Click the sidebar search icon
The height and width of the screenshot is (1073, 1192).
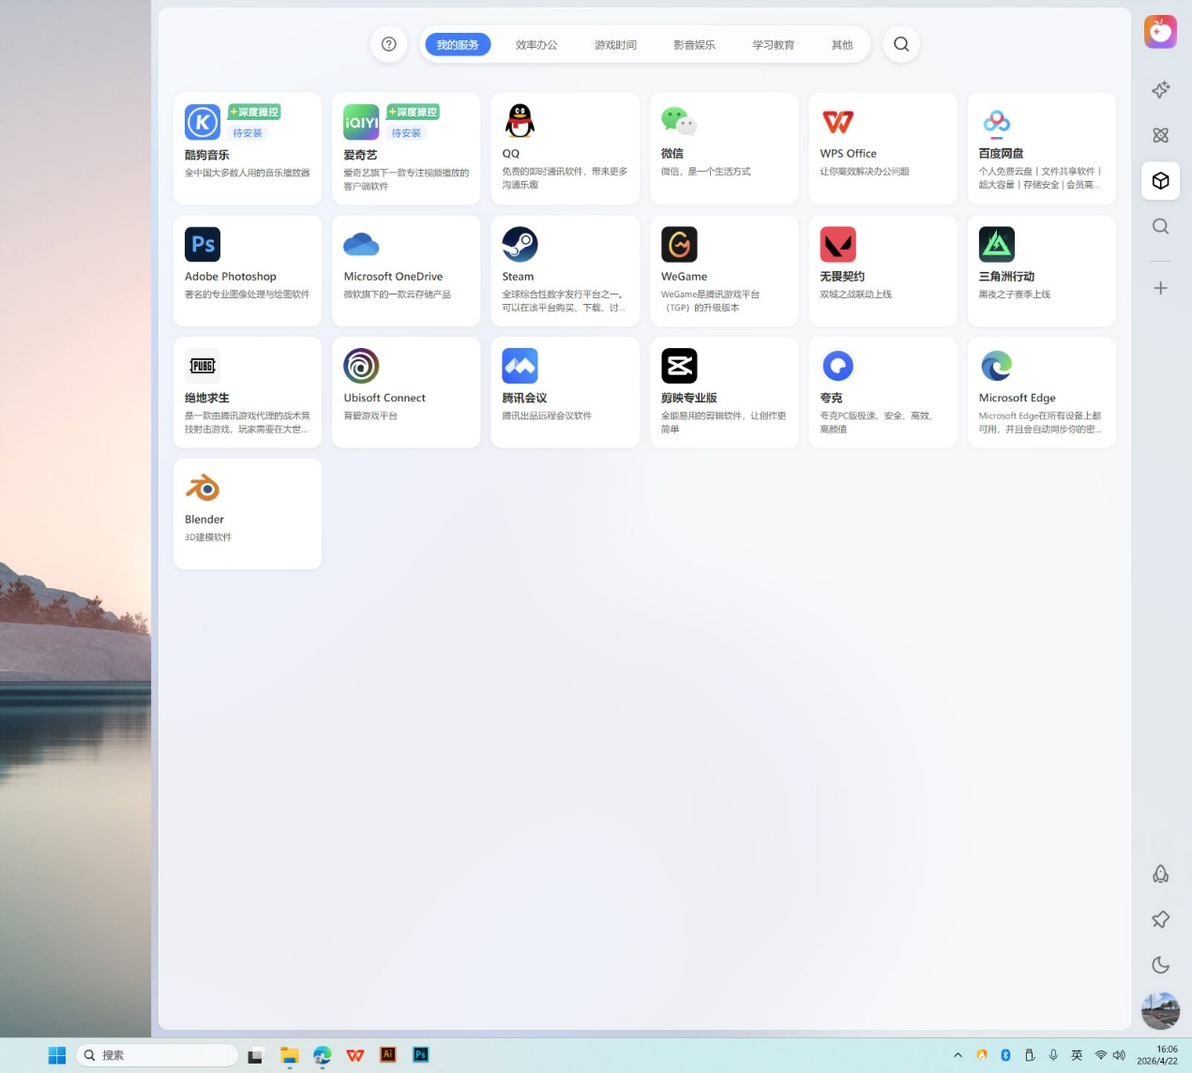click(x=1160, y=227)
